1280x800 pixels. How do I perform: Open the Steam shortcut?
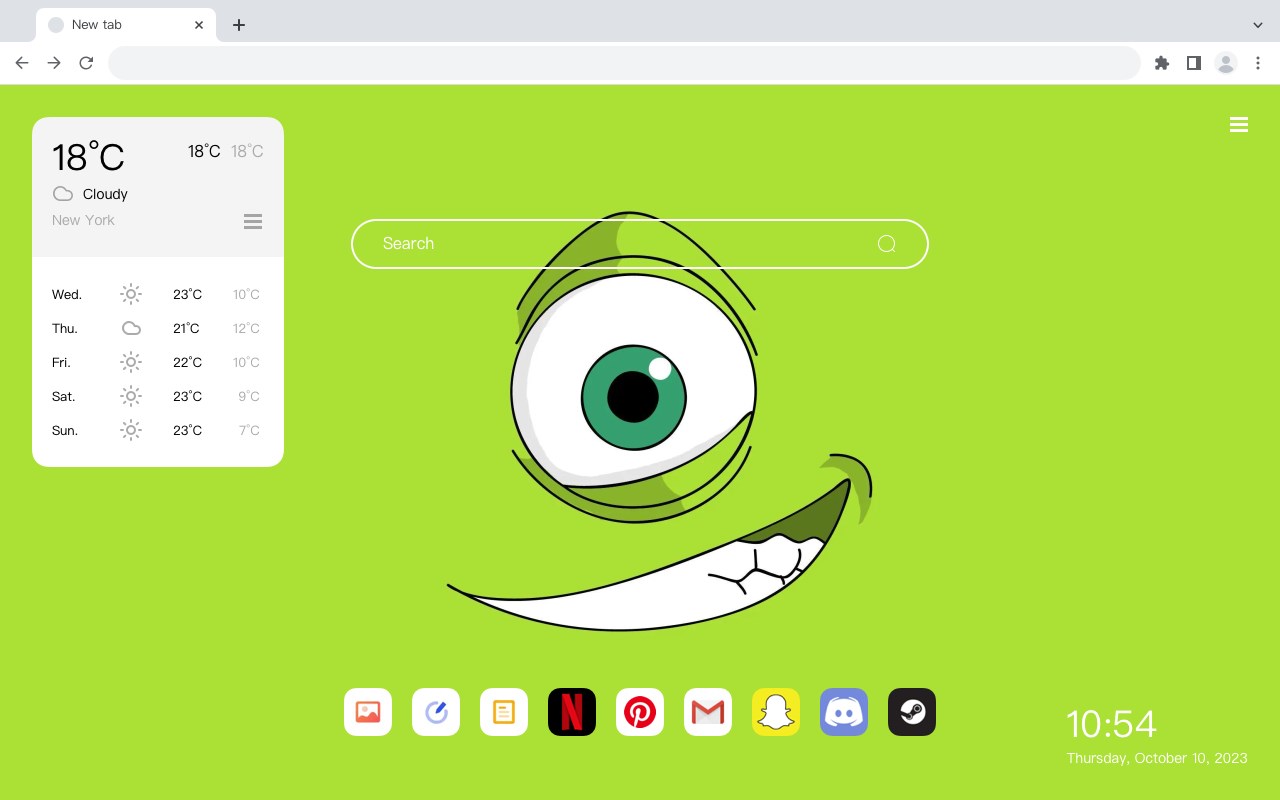[912, 712]
